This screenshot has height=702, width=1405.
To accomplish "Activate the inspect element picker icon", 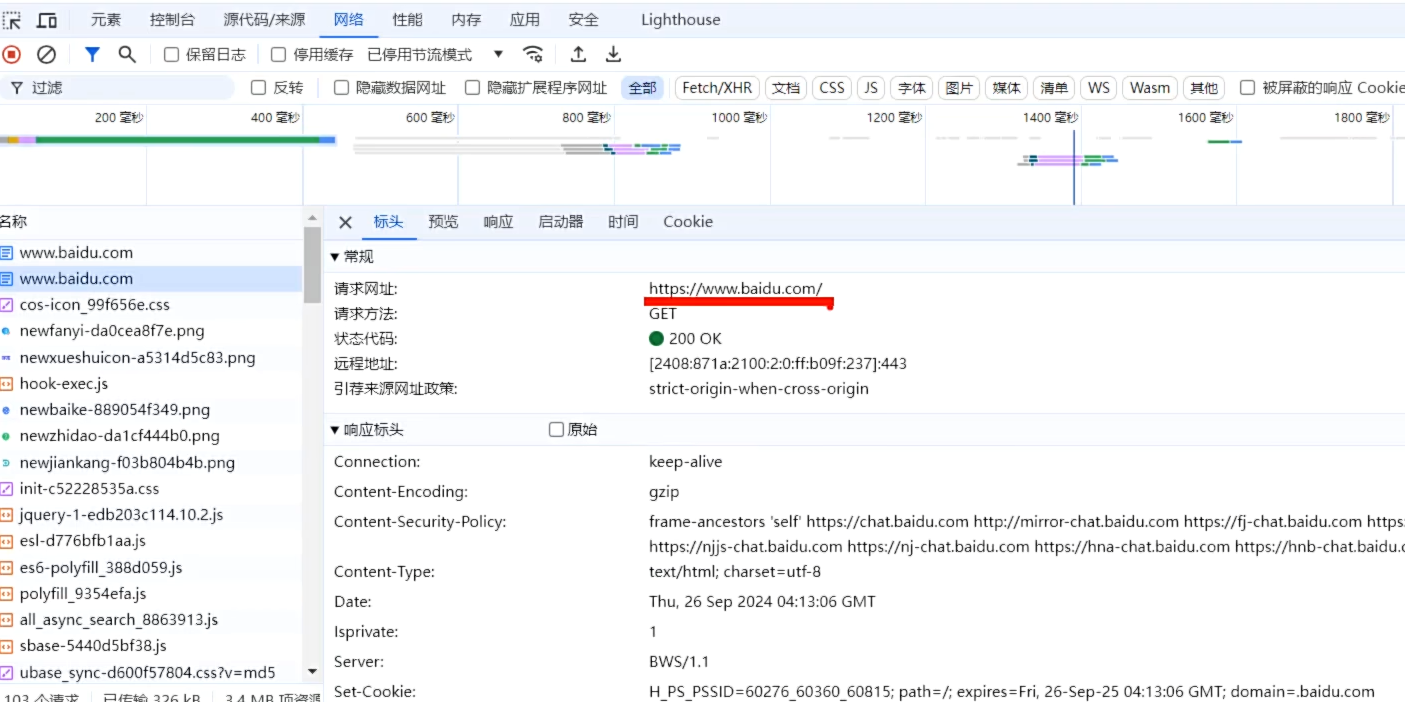I will (11, 20).
